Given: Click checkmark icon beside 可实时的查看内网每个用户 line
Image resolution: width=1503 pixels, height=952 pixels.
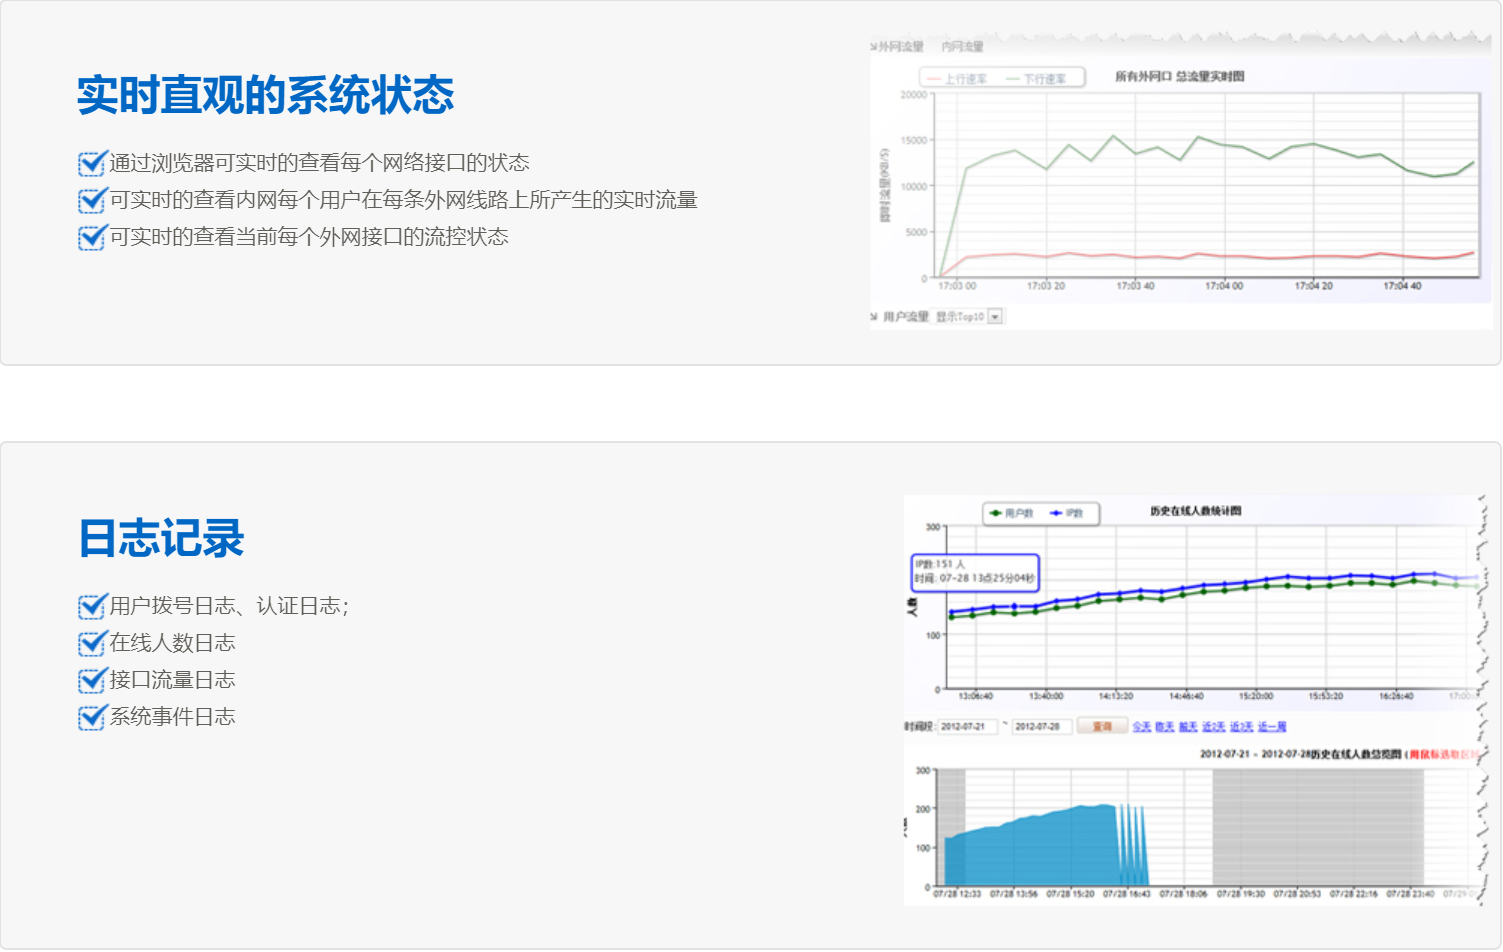Looking at the screenshot, I should (92, 200).
